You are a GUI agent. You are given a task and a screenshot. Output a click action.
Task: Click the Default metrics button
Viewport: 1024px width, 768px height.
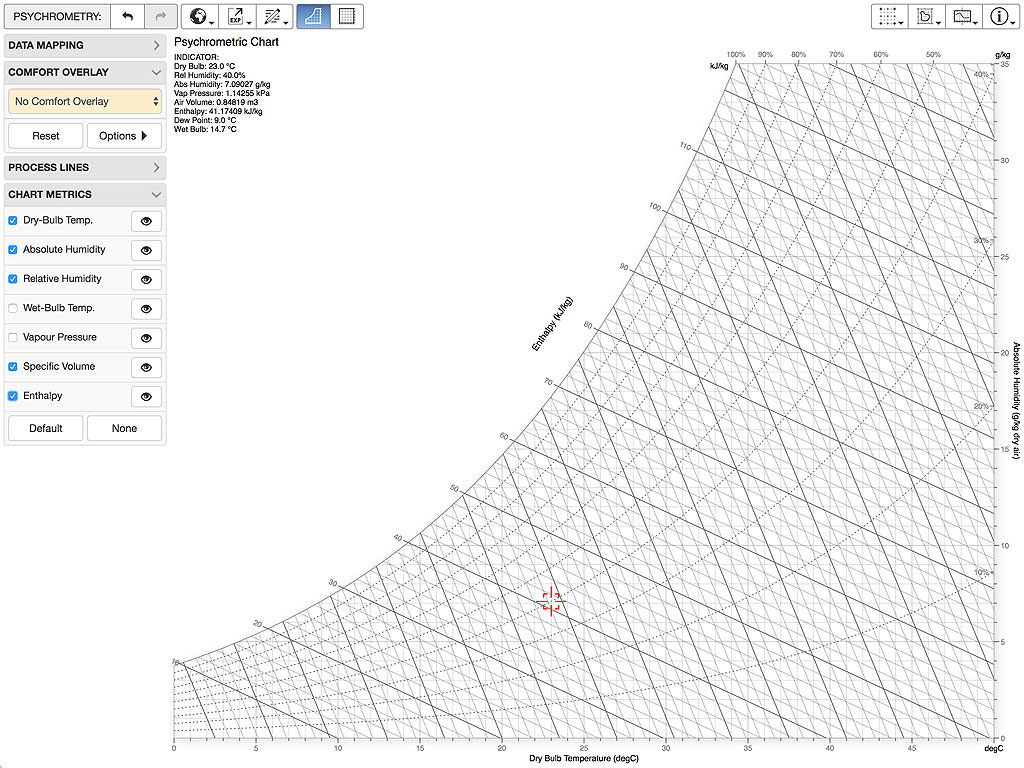pyautogui.click(x=44, y=428)
